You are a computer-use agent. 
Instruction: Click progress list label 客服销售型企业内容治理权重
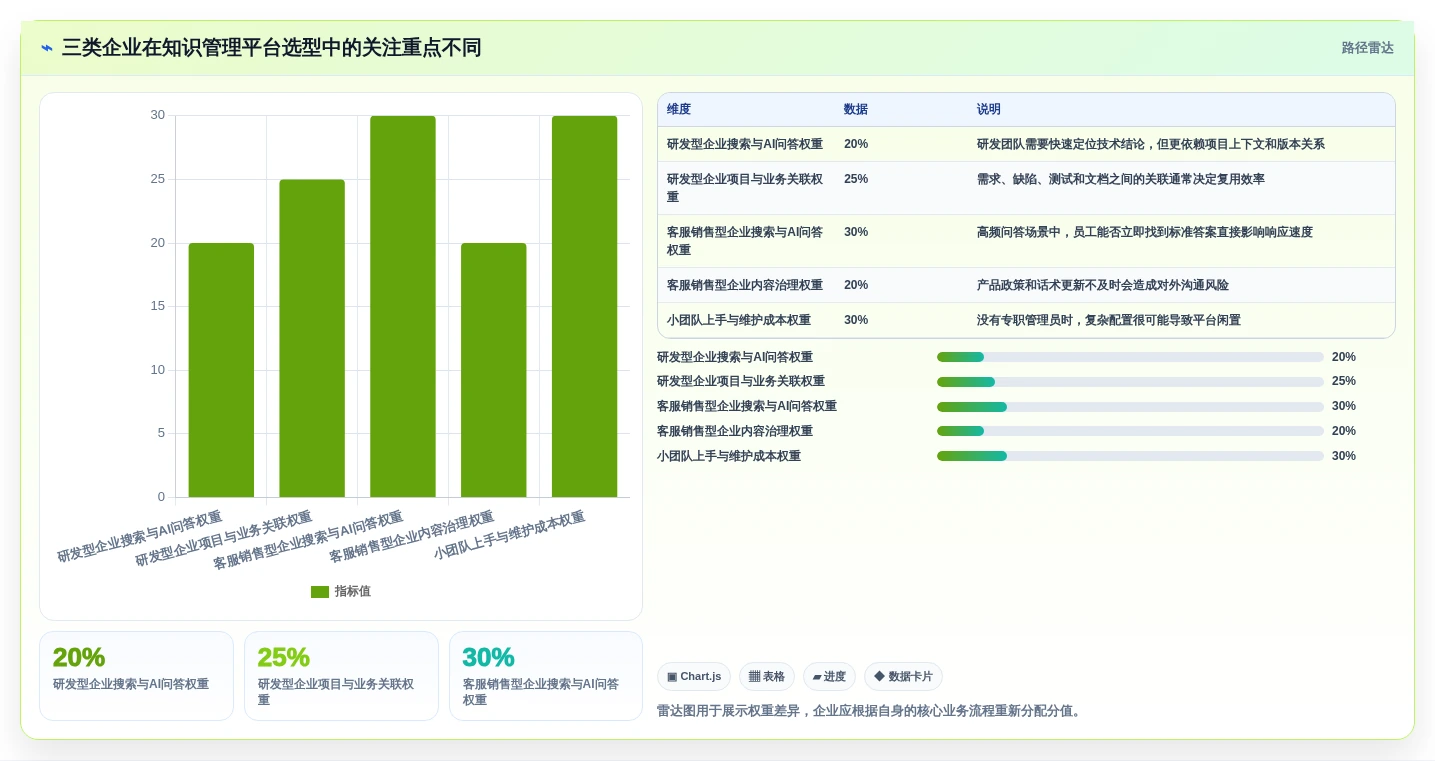click(x=735, y=432)
